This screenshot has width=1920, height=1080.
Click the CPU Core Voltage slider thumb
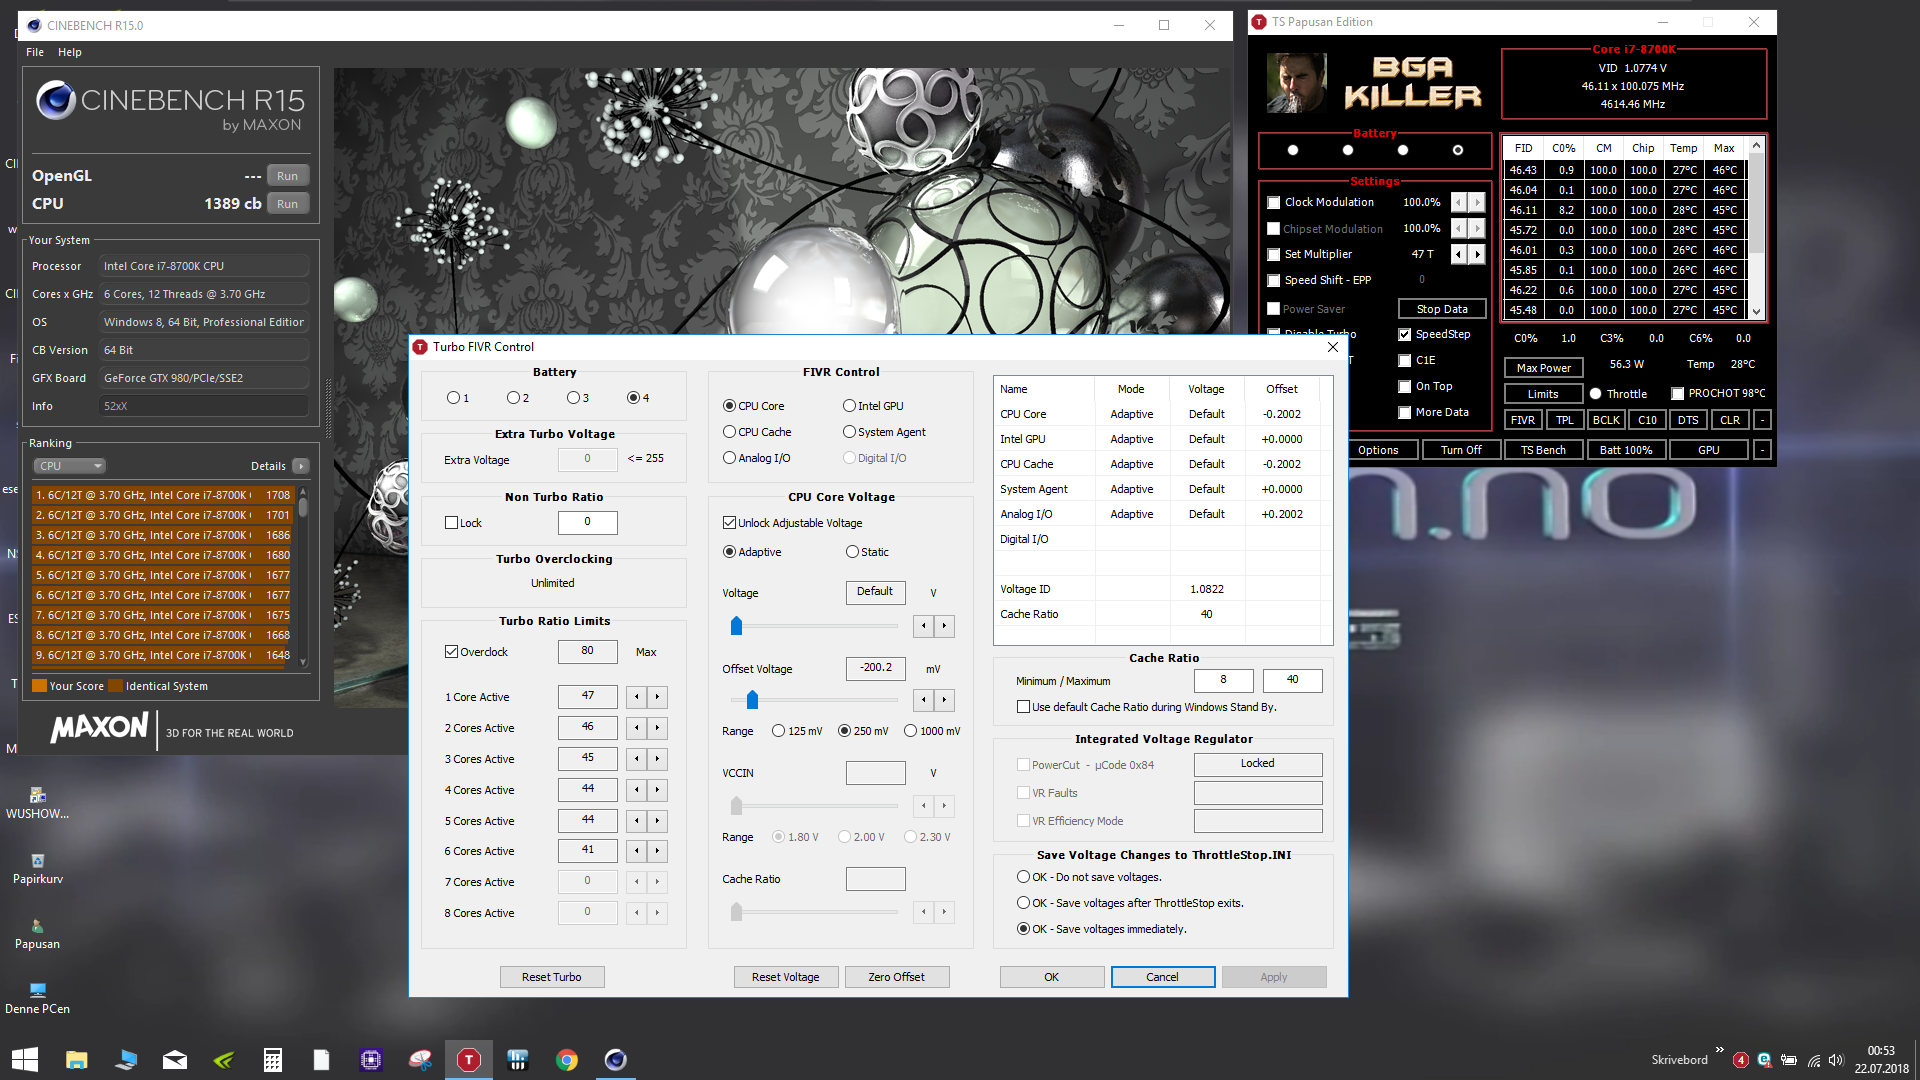(x=736, y=626)
